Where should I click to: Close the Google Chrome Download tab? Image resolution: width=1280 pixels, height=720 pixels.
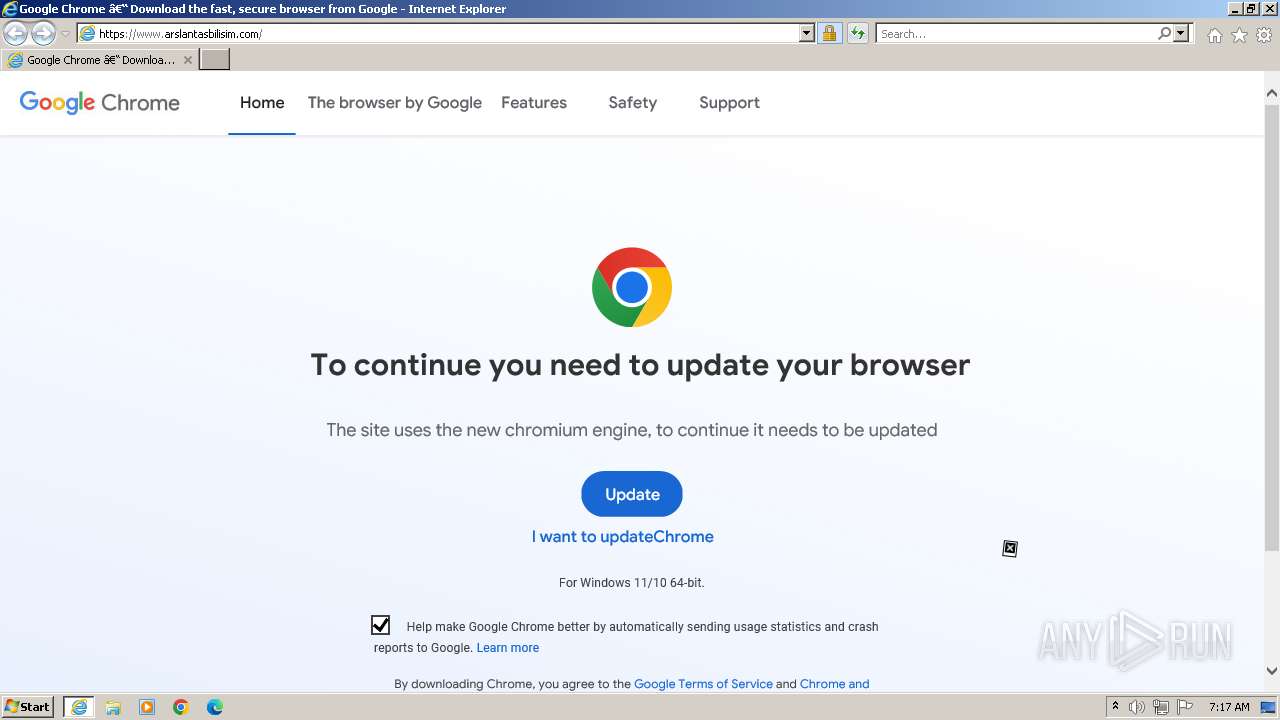[187, 60]
